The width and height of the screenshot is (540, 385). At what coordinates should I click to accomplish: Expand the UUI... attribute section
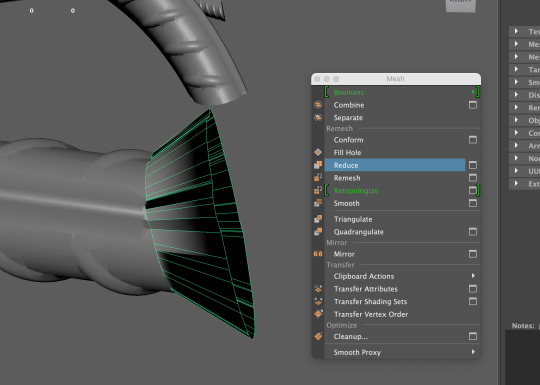click(516, 170)
